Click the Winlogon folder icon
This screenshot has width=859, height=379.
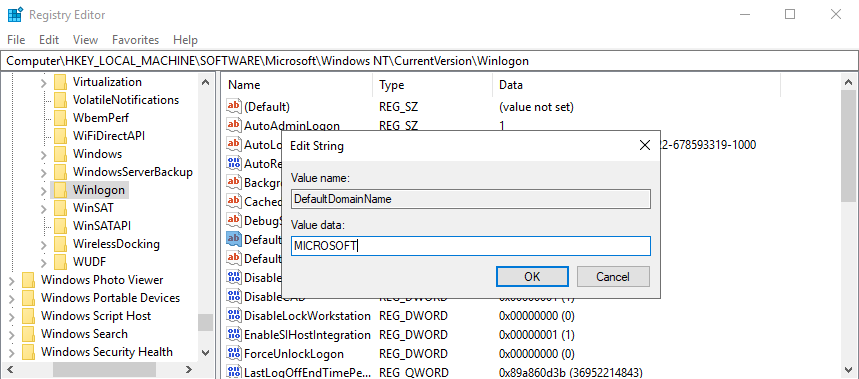pos(60,190)
